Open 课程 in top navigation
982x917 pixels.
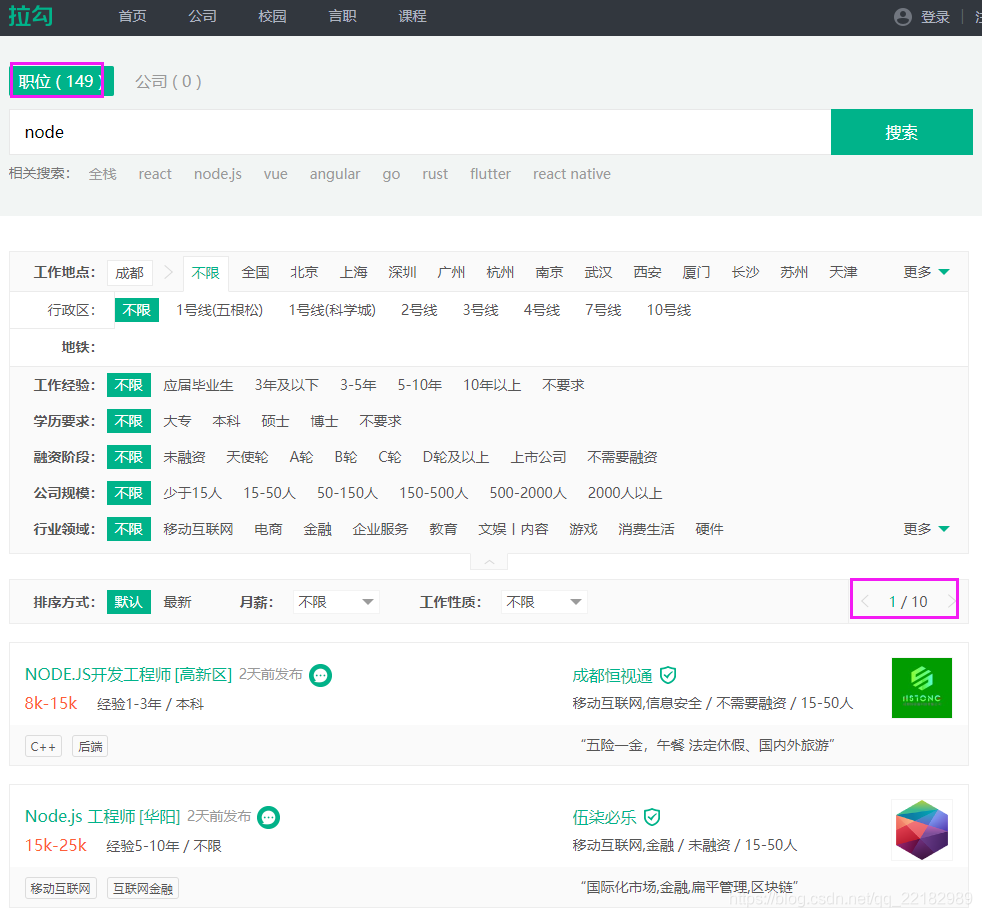(412, 16)
